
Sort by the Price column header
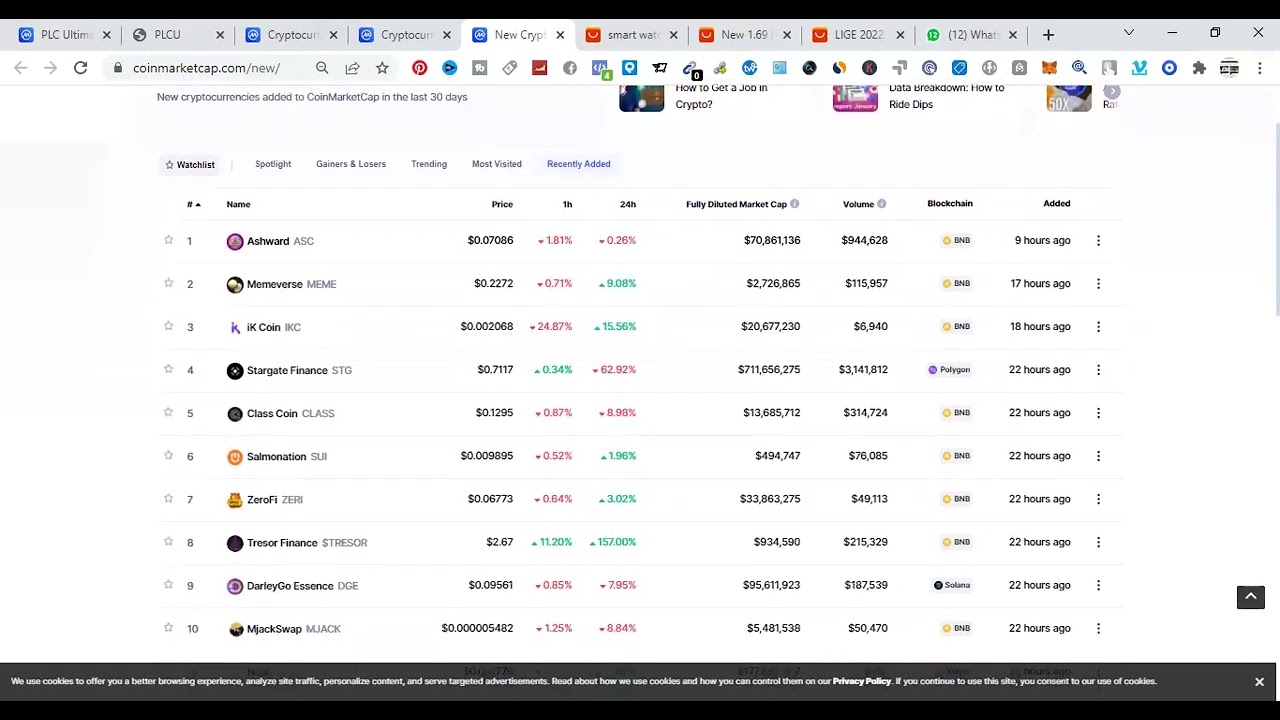502,204
